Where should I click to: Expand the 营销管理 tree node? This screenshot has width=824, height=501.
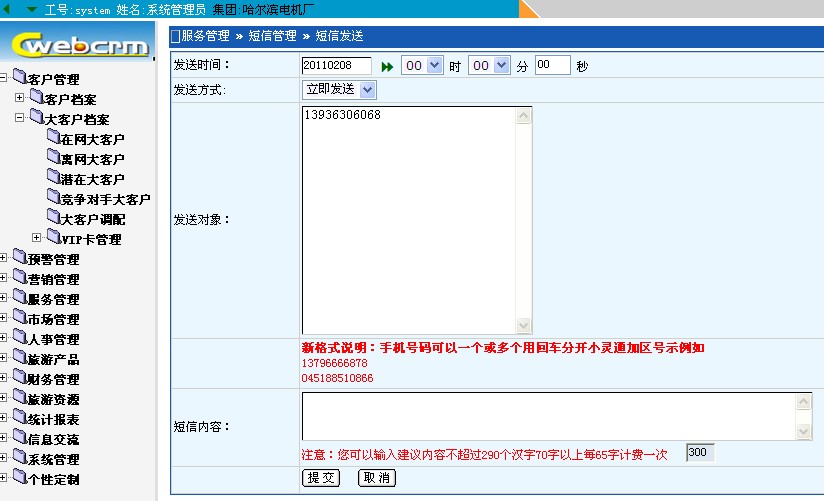4,278
